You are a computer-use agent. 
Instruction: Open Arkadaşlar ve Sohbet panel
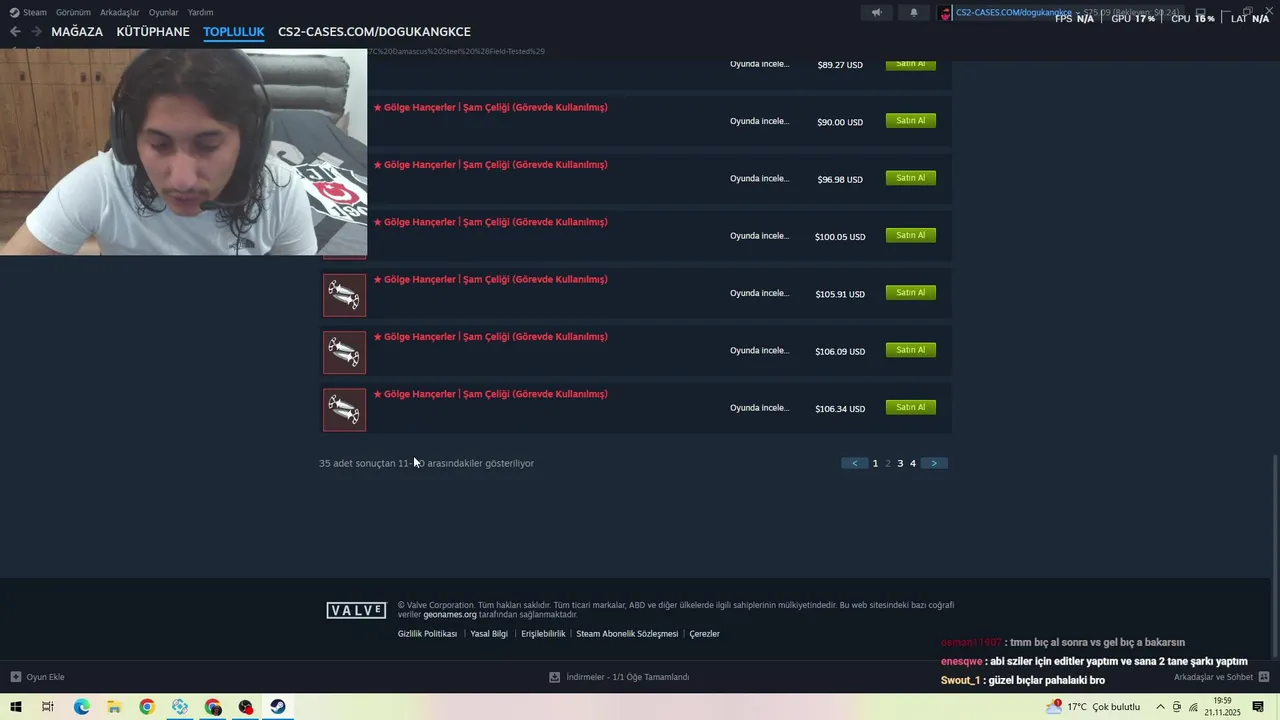click(x=1221, y=677)
